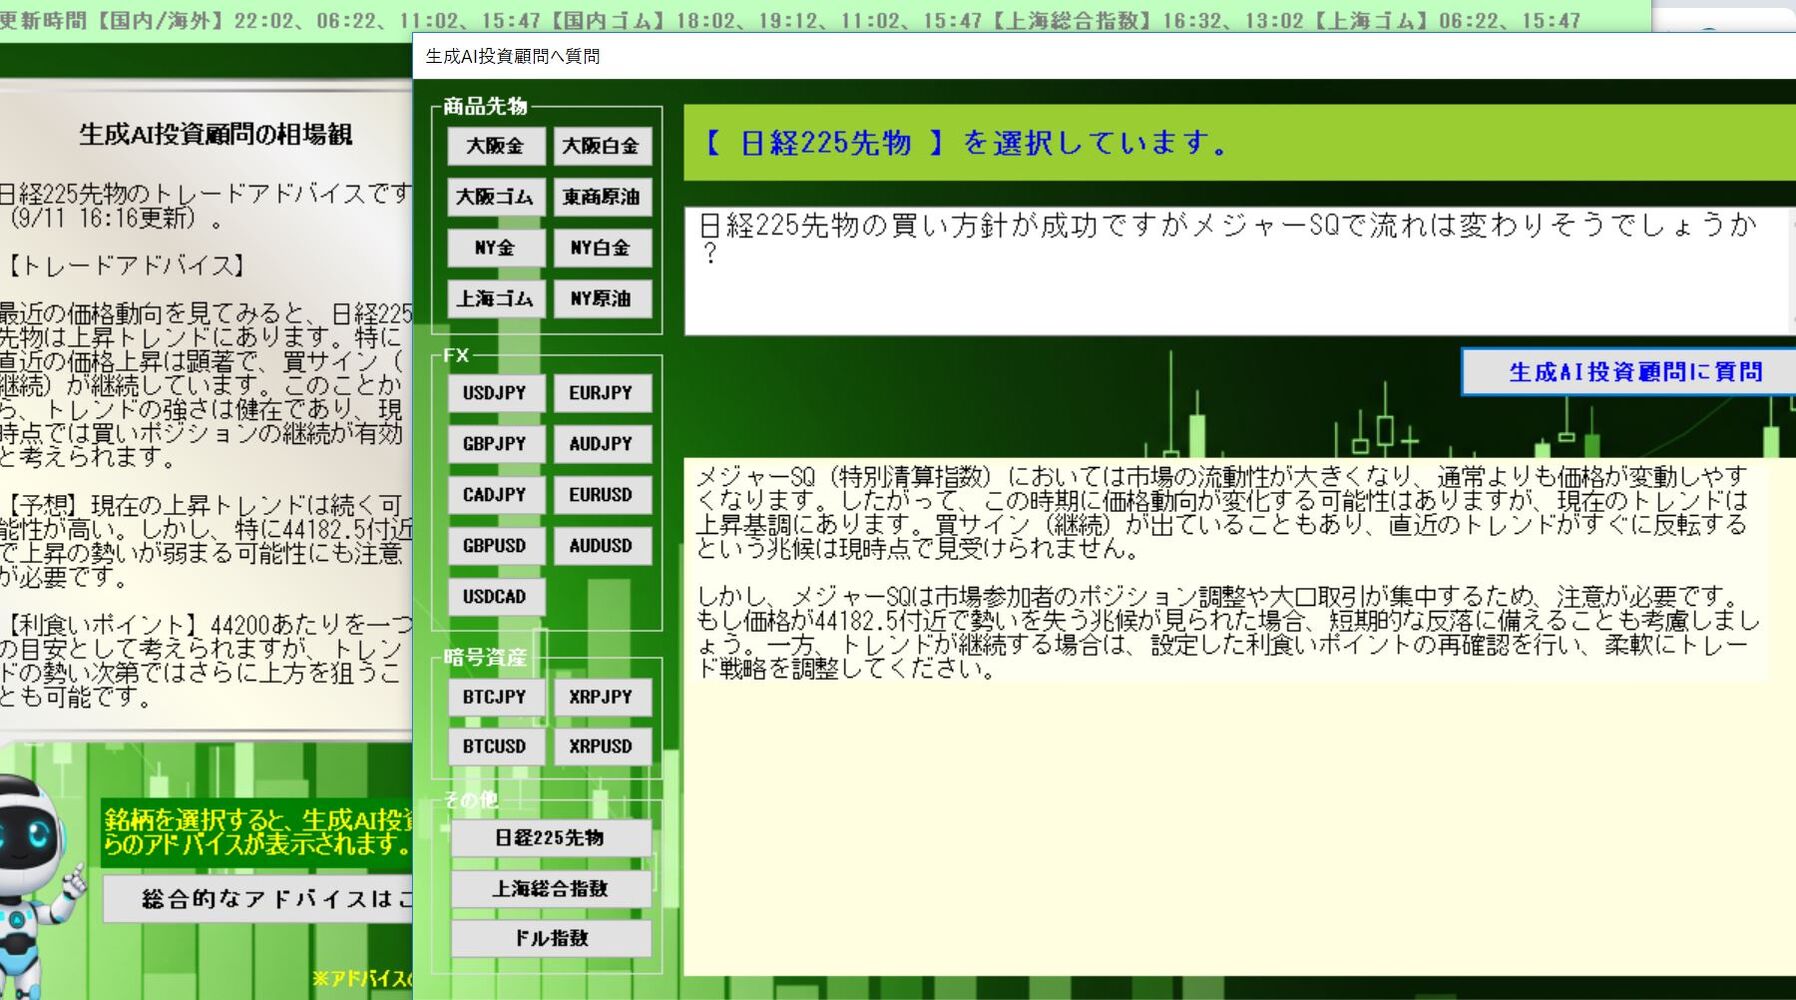Select the GBPJPY pair button
The width and height of the screenshot is (1796, 1000).
pyautogui.click(x=496, y=444)
